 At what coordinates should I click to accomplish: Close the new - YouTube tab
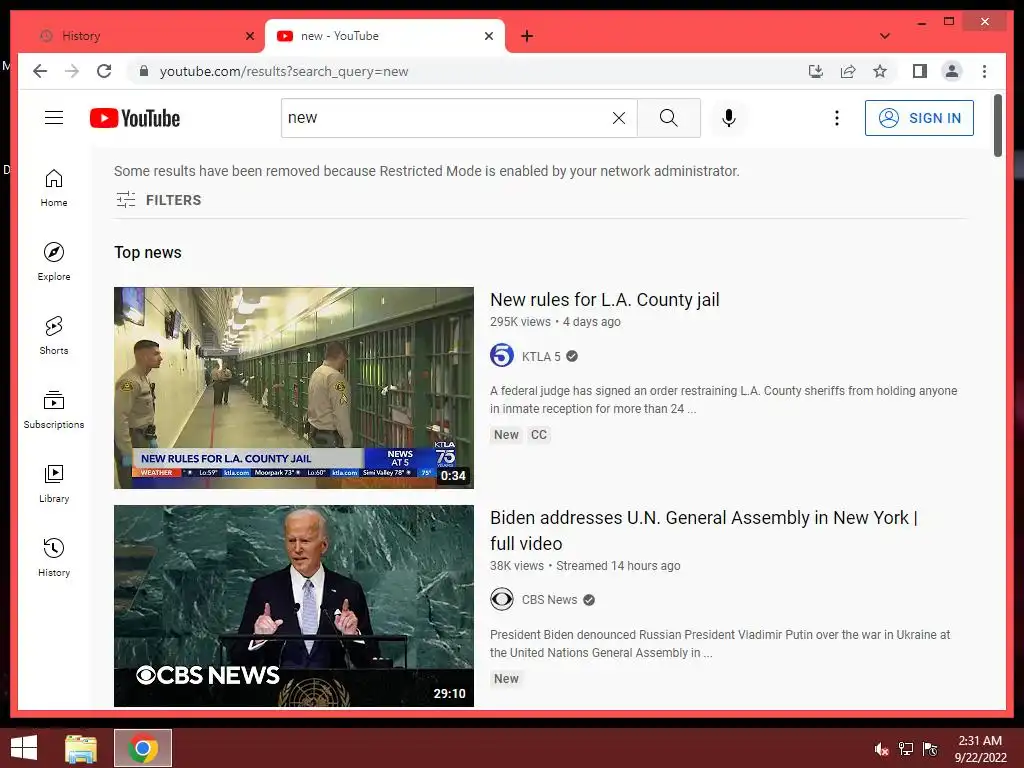pos(488,36)
